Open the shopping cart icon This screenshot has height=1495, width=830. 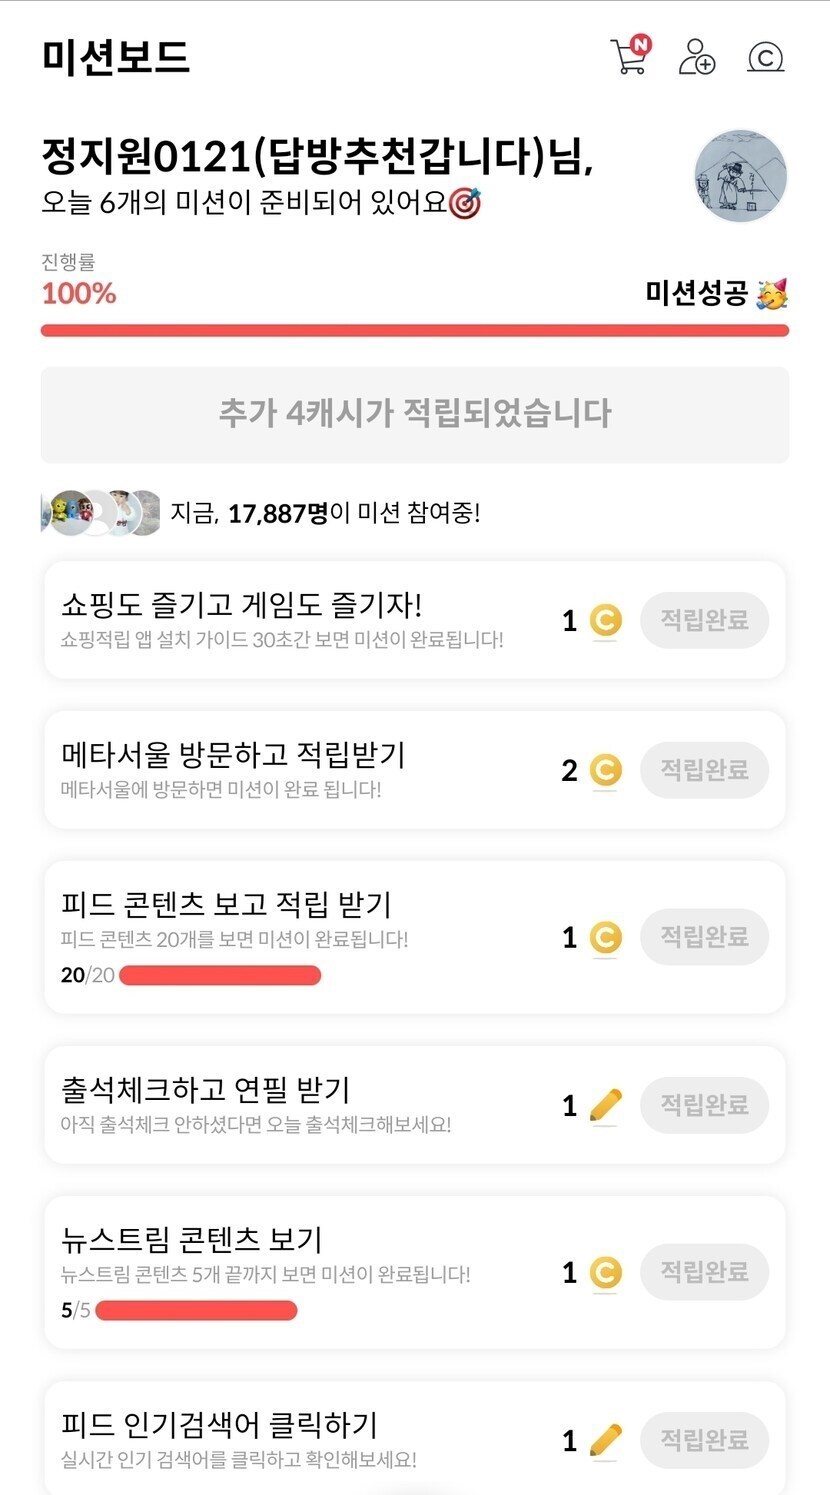click(630, 56)
